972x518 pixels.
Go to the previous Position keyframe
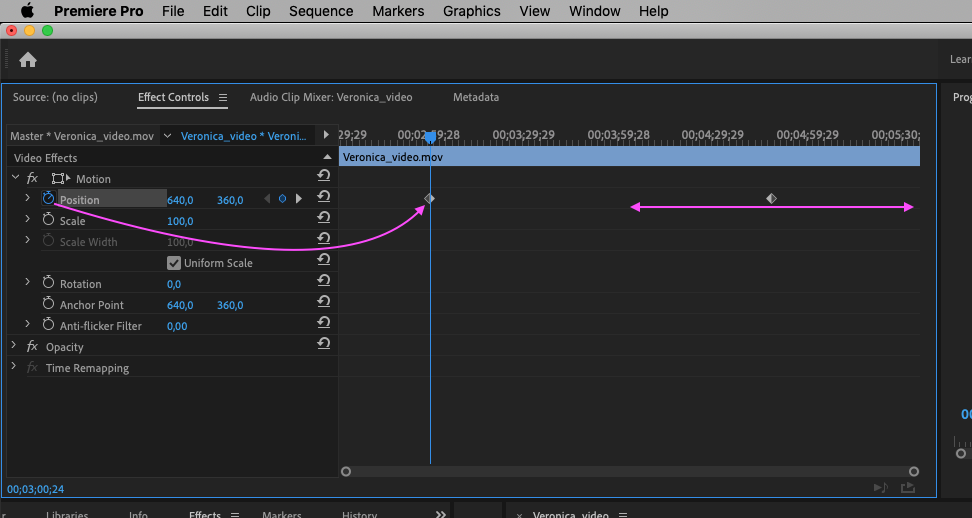pyautogui.click(x=267, y=199)
